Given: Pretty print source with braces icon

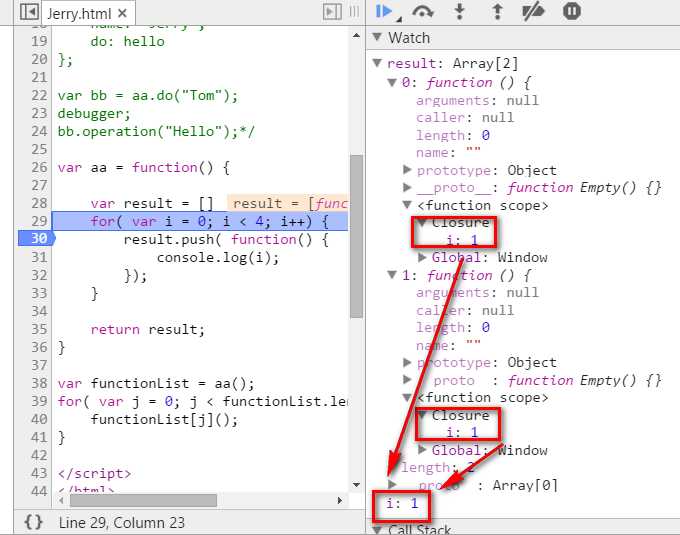Looking at the screenshot, I should coord(33,522).
